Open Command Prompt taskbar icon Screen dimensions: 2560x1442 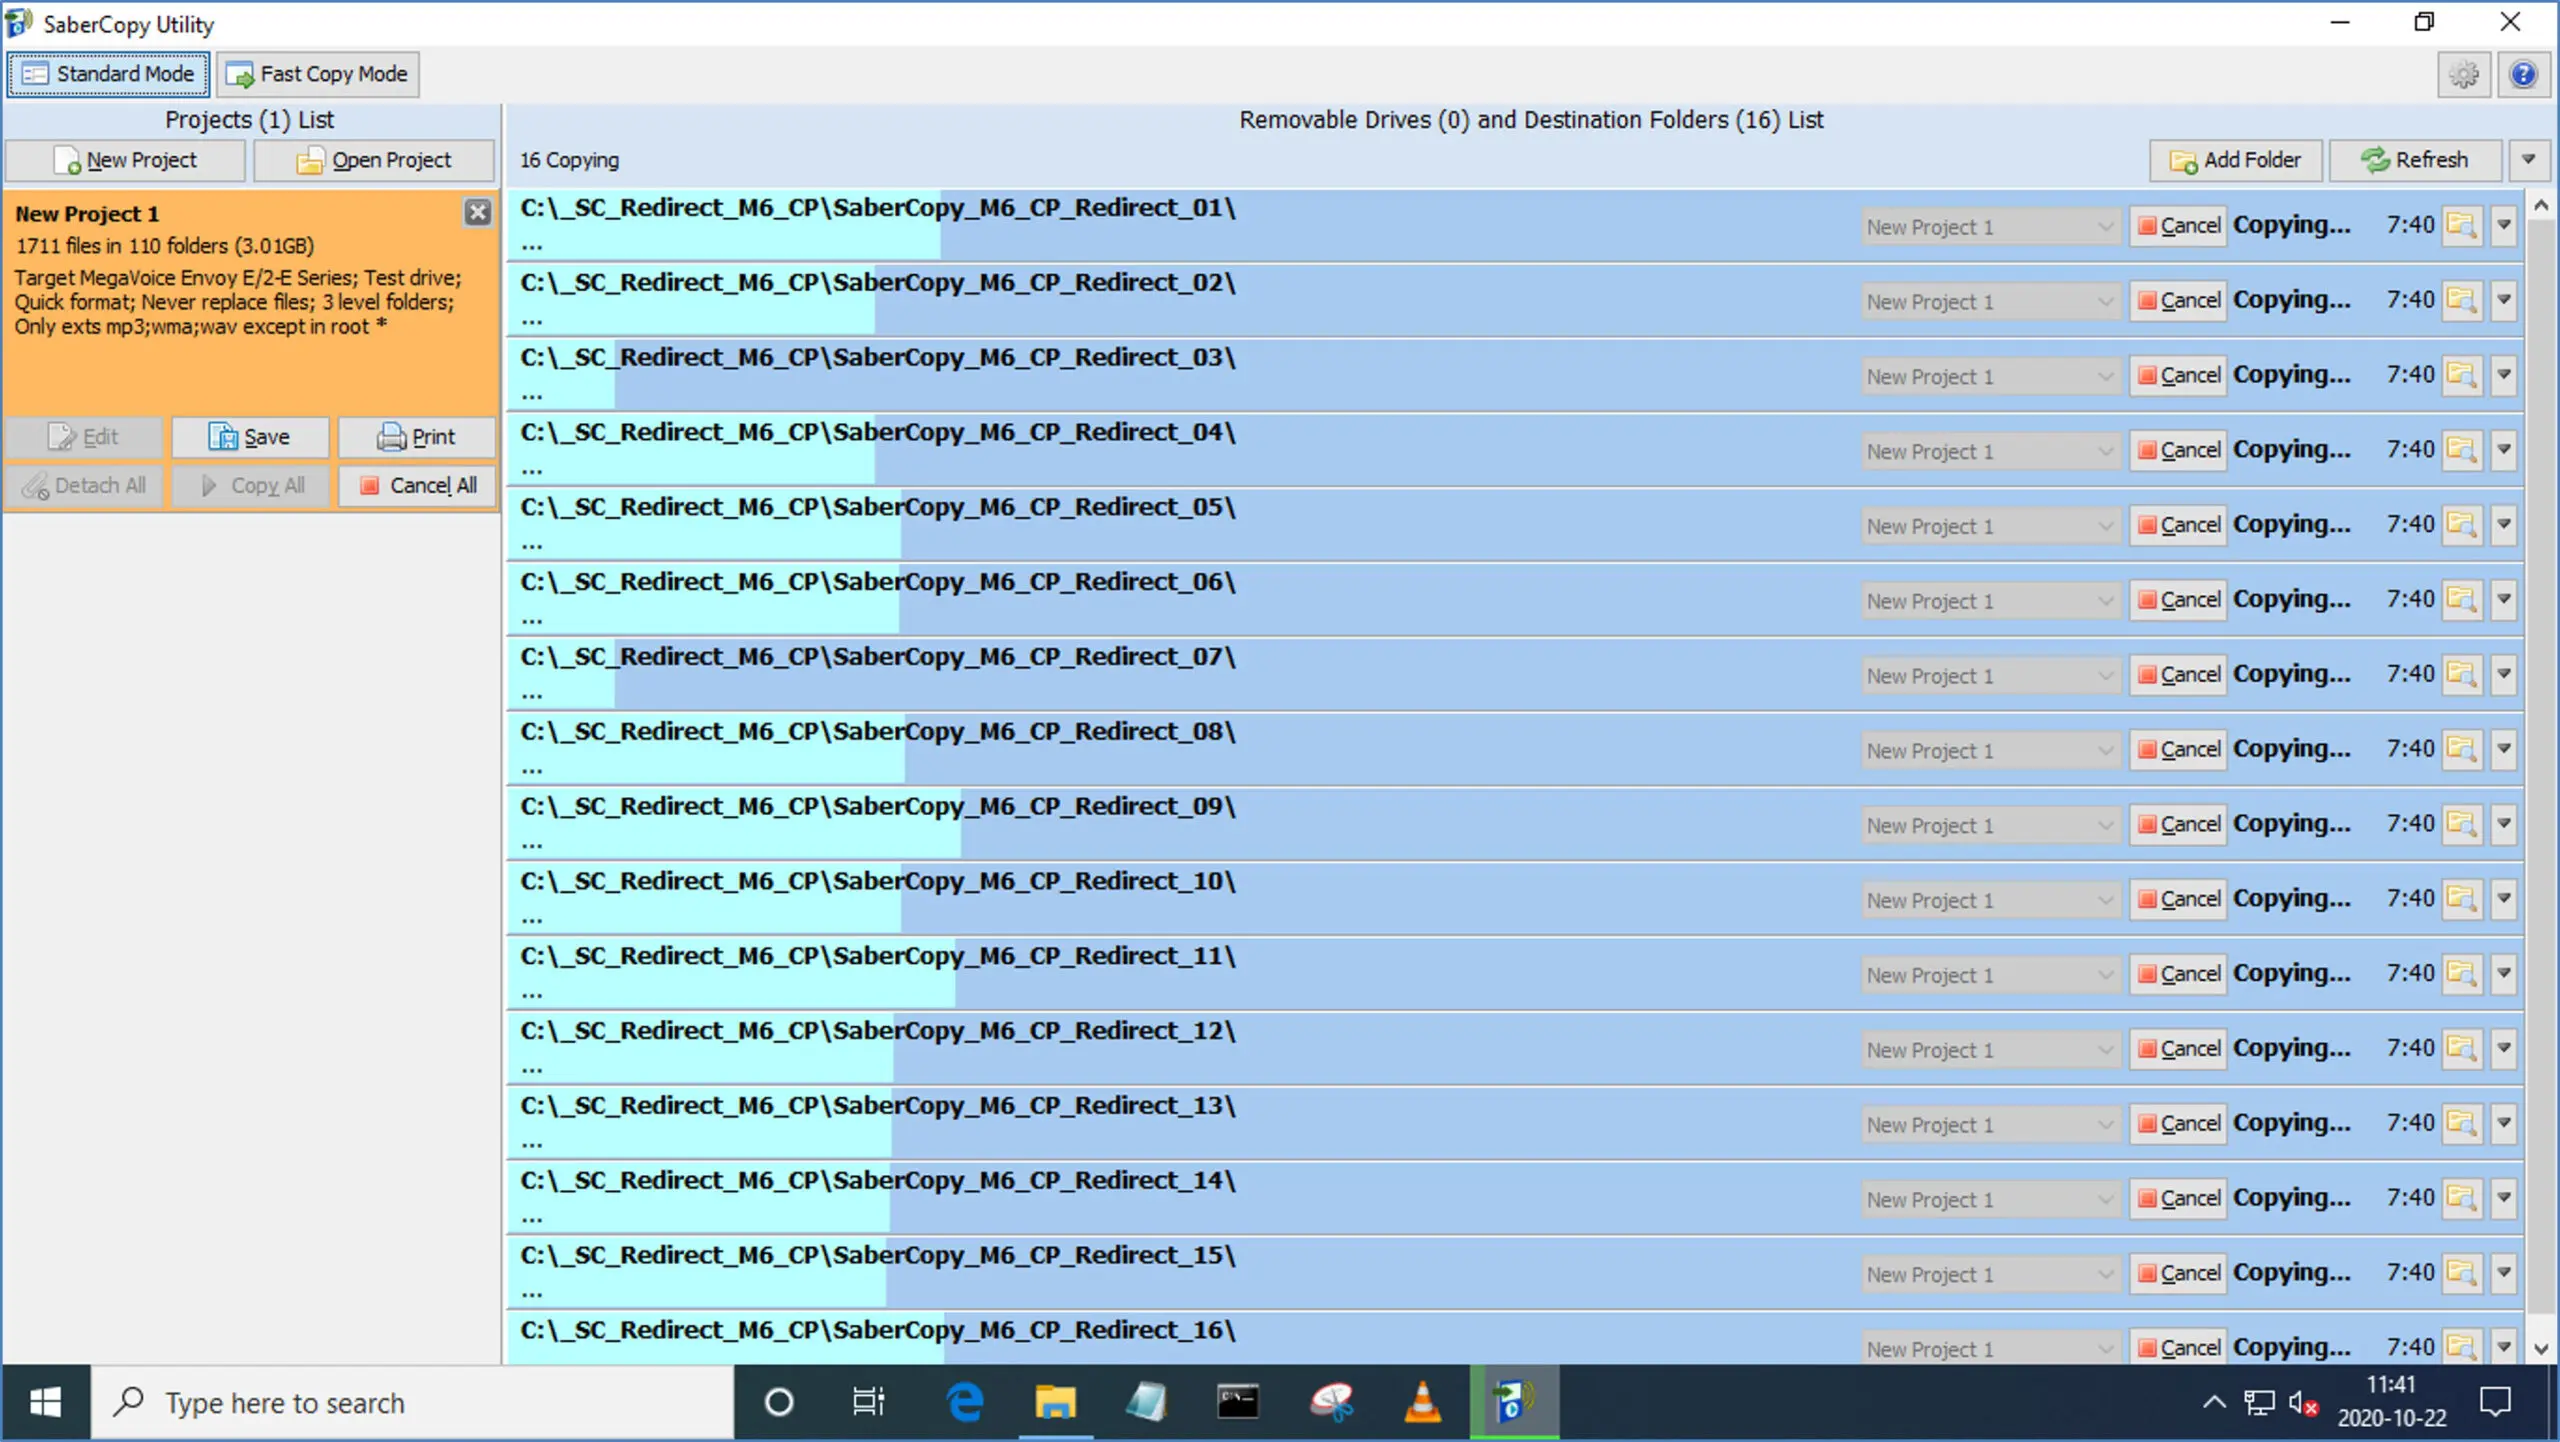point(1238,1403)
